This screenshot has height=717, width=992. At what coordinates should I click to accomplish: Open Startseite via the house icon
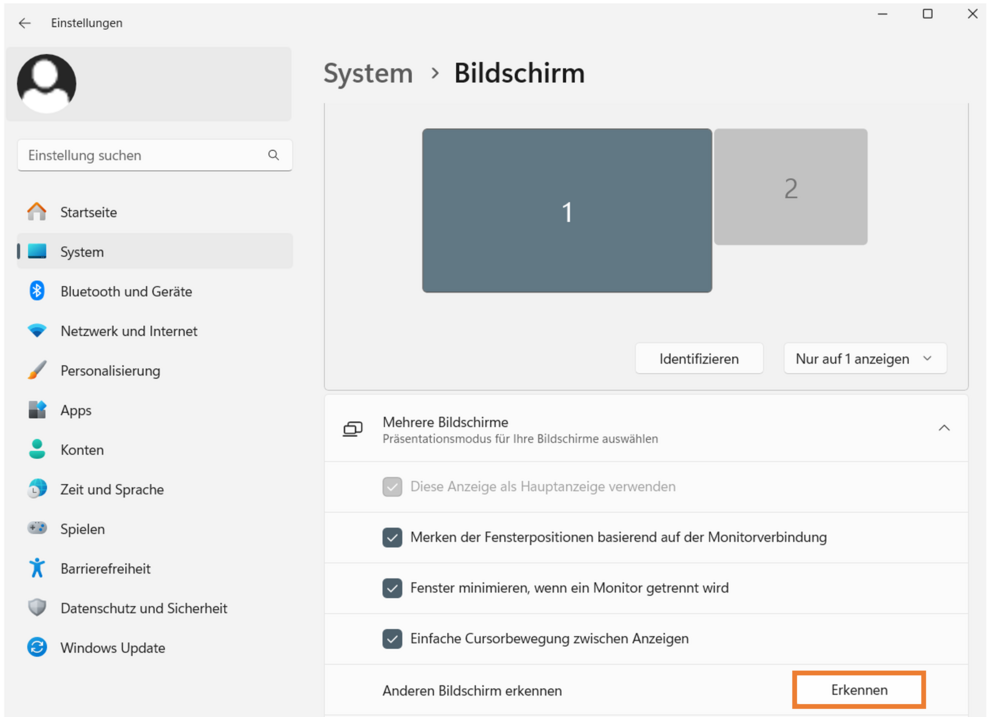pyautogui.click(x=37, y=211)
